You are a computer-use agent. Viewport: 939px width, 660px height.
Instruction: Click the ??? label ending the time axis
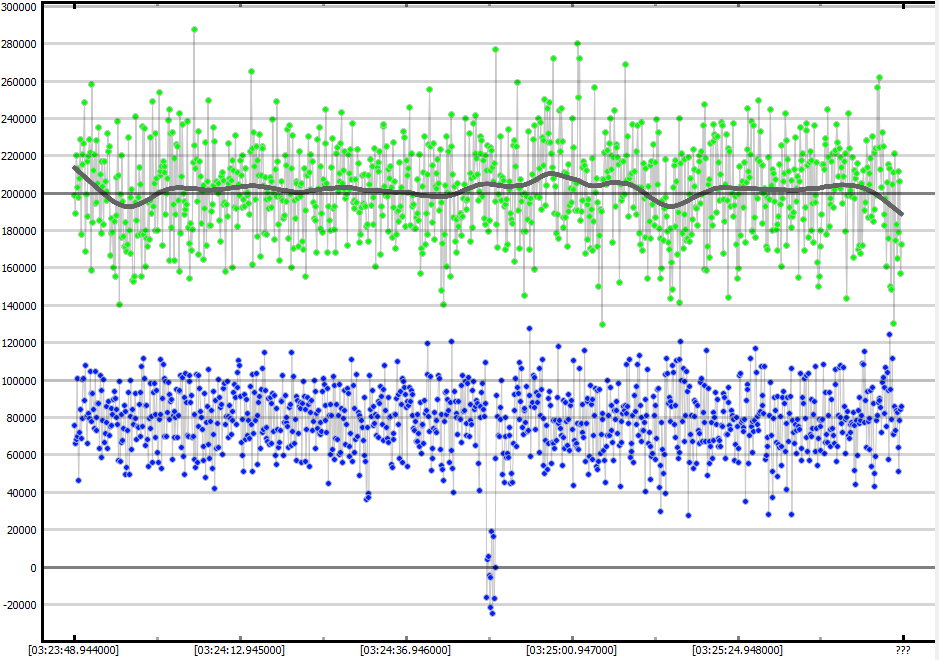tap(903, 650)
